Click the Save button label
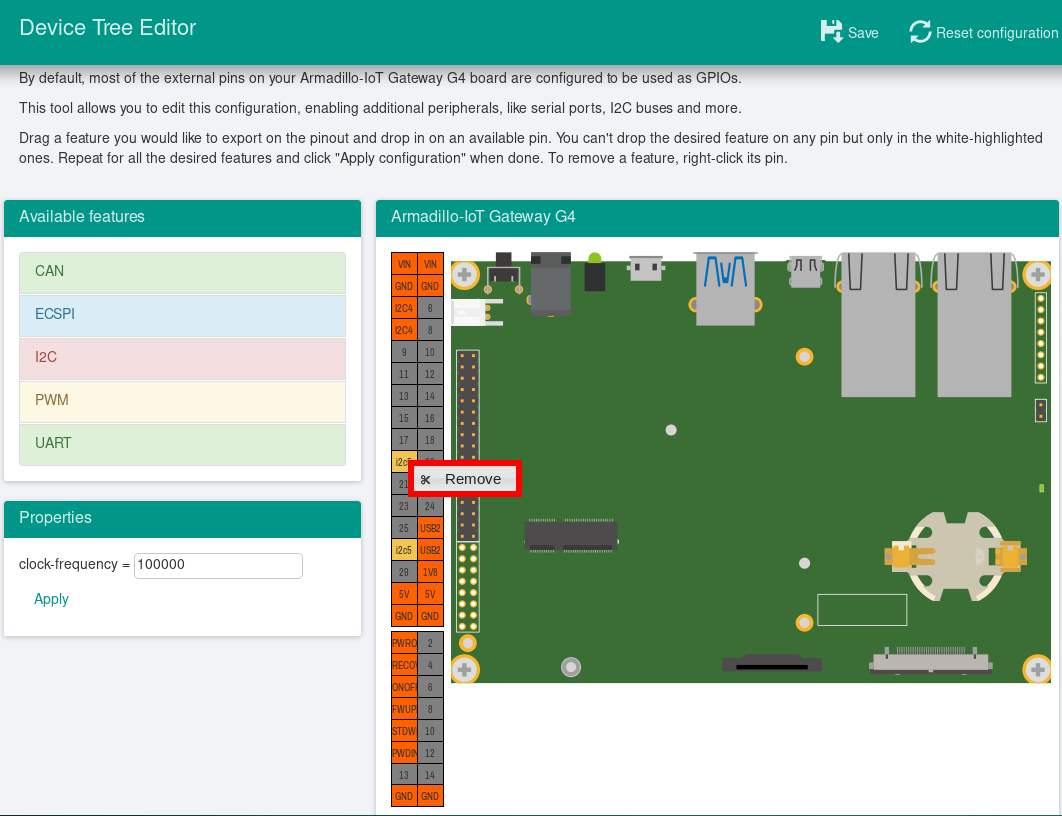 (x=862, y=33)
